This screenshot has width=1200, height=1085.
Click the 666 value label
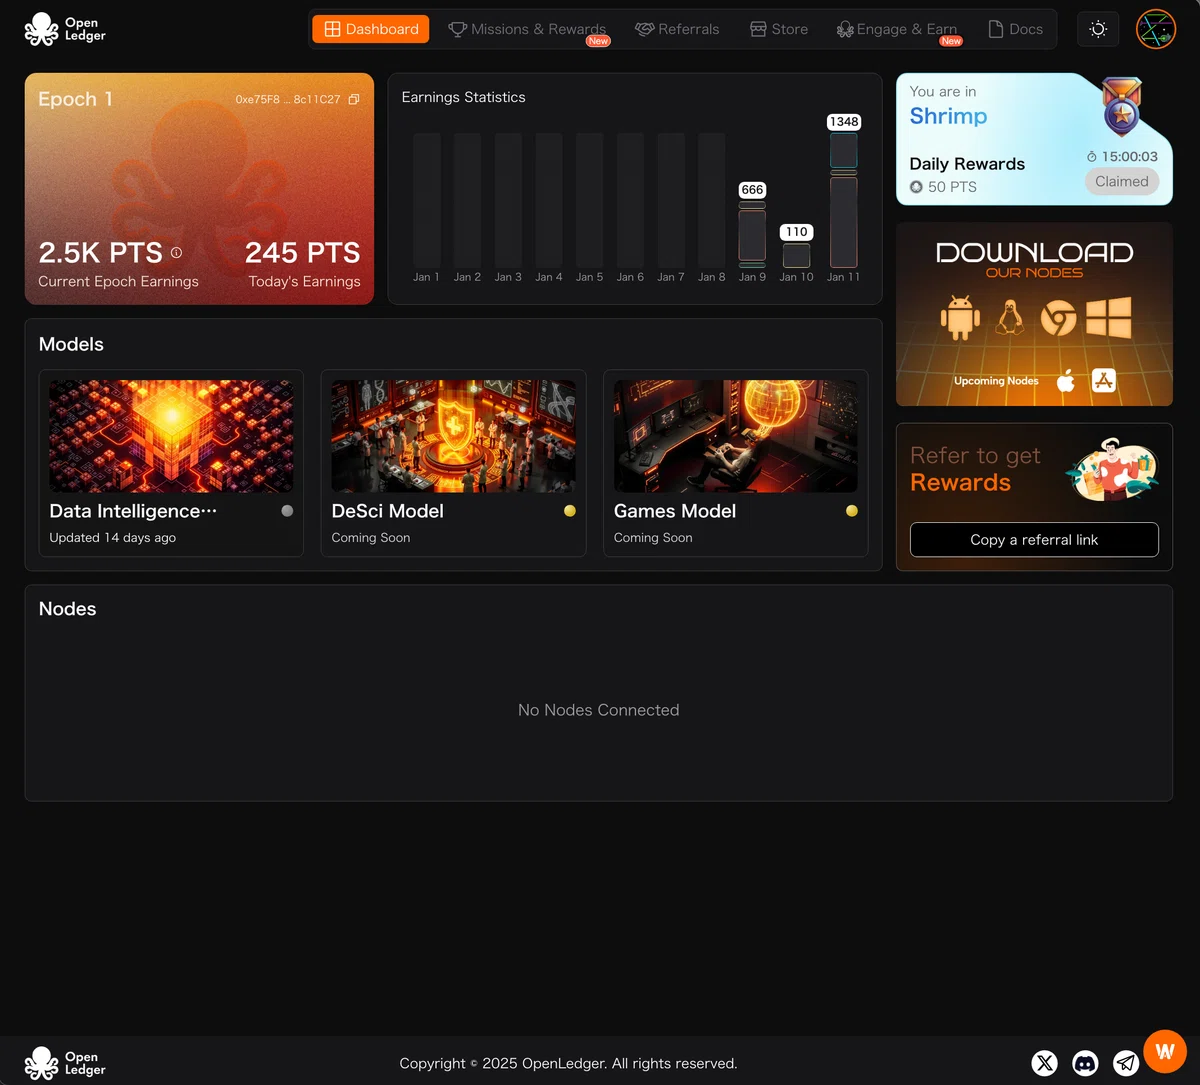(752, 190)
